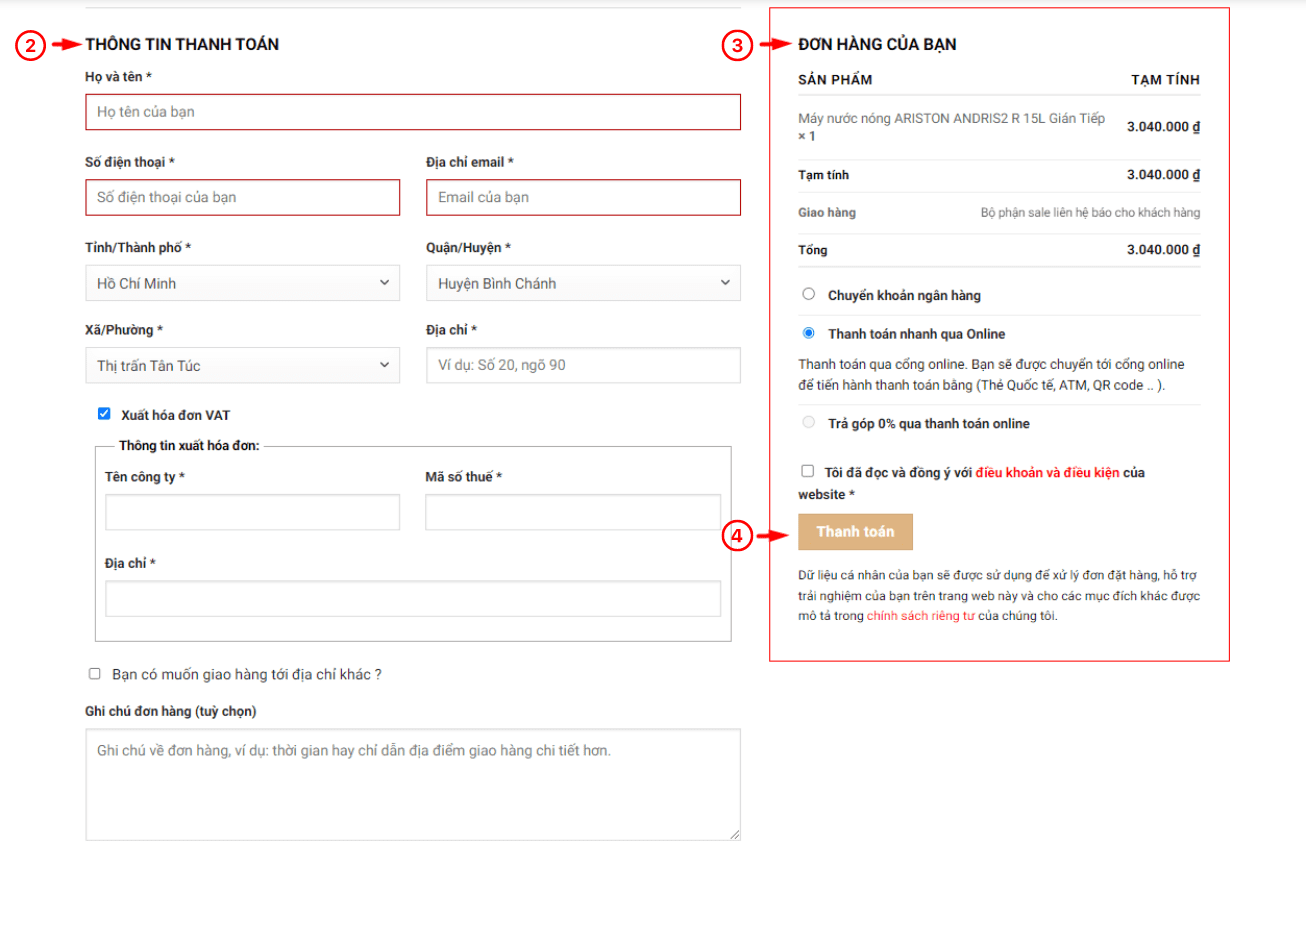Open the điều khoản và điều kiện link
Screen dimensions: 1307x938
[1047, 473]
